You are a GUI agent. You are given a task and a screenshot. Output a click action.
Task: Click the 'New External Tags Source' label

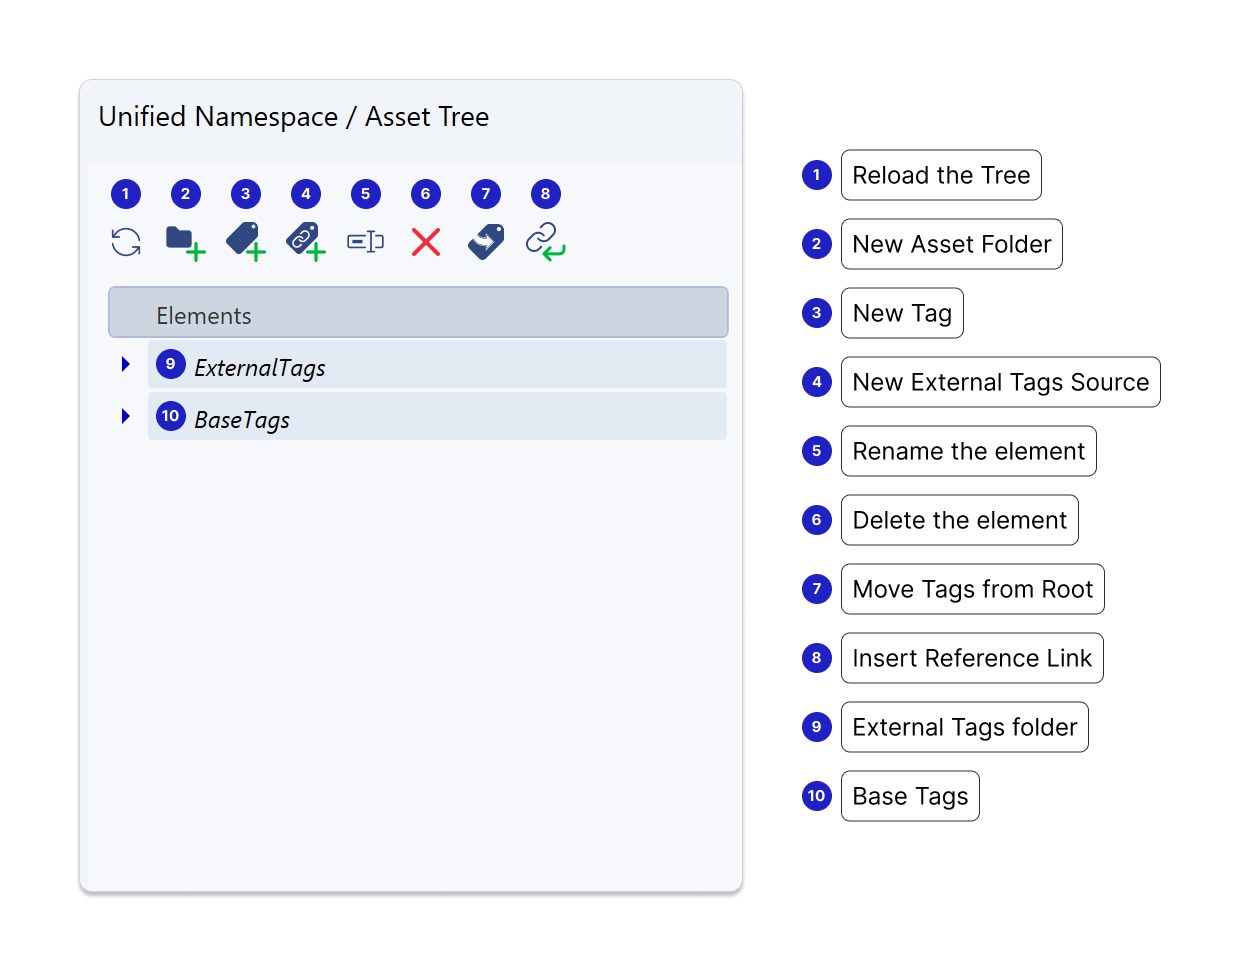[1000, 383]
